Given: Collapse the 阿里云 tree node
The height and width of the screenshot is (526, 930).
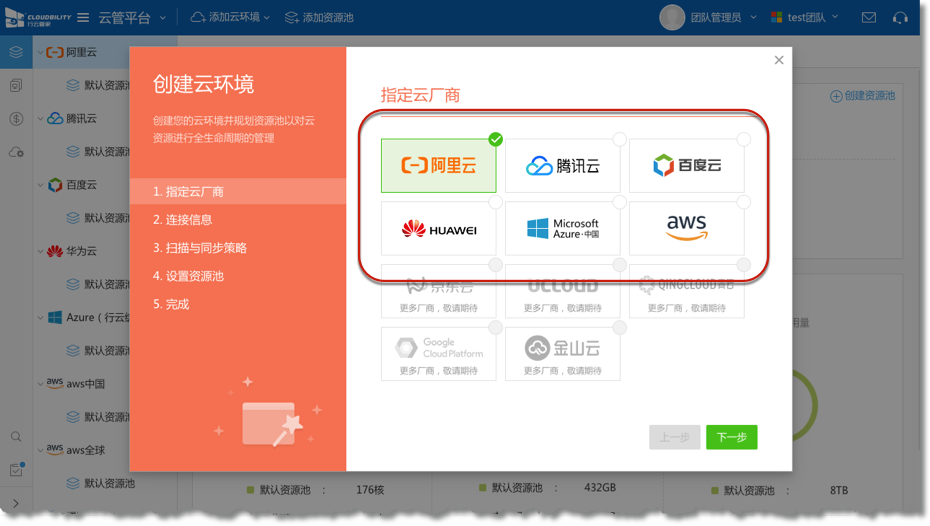Looking at the screenshot, I should click(x=40, y=52).
